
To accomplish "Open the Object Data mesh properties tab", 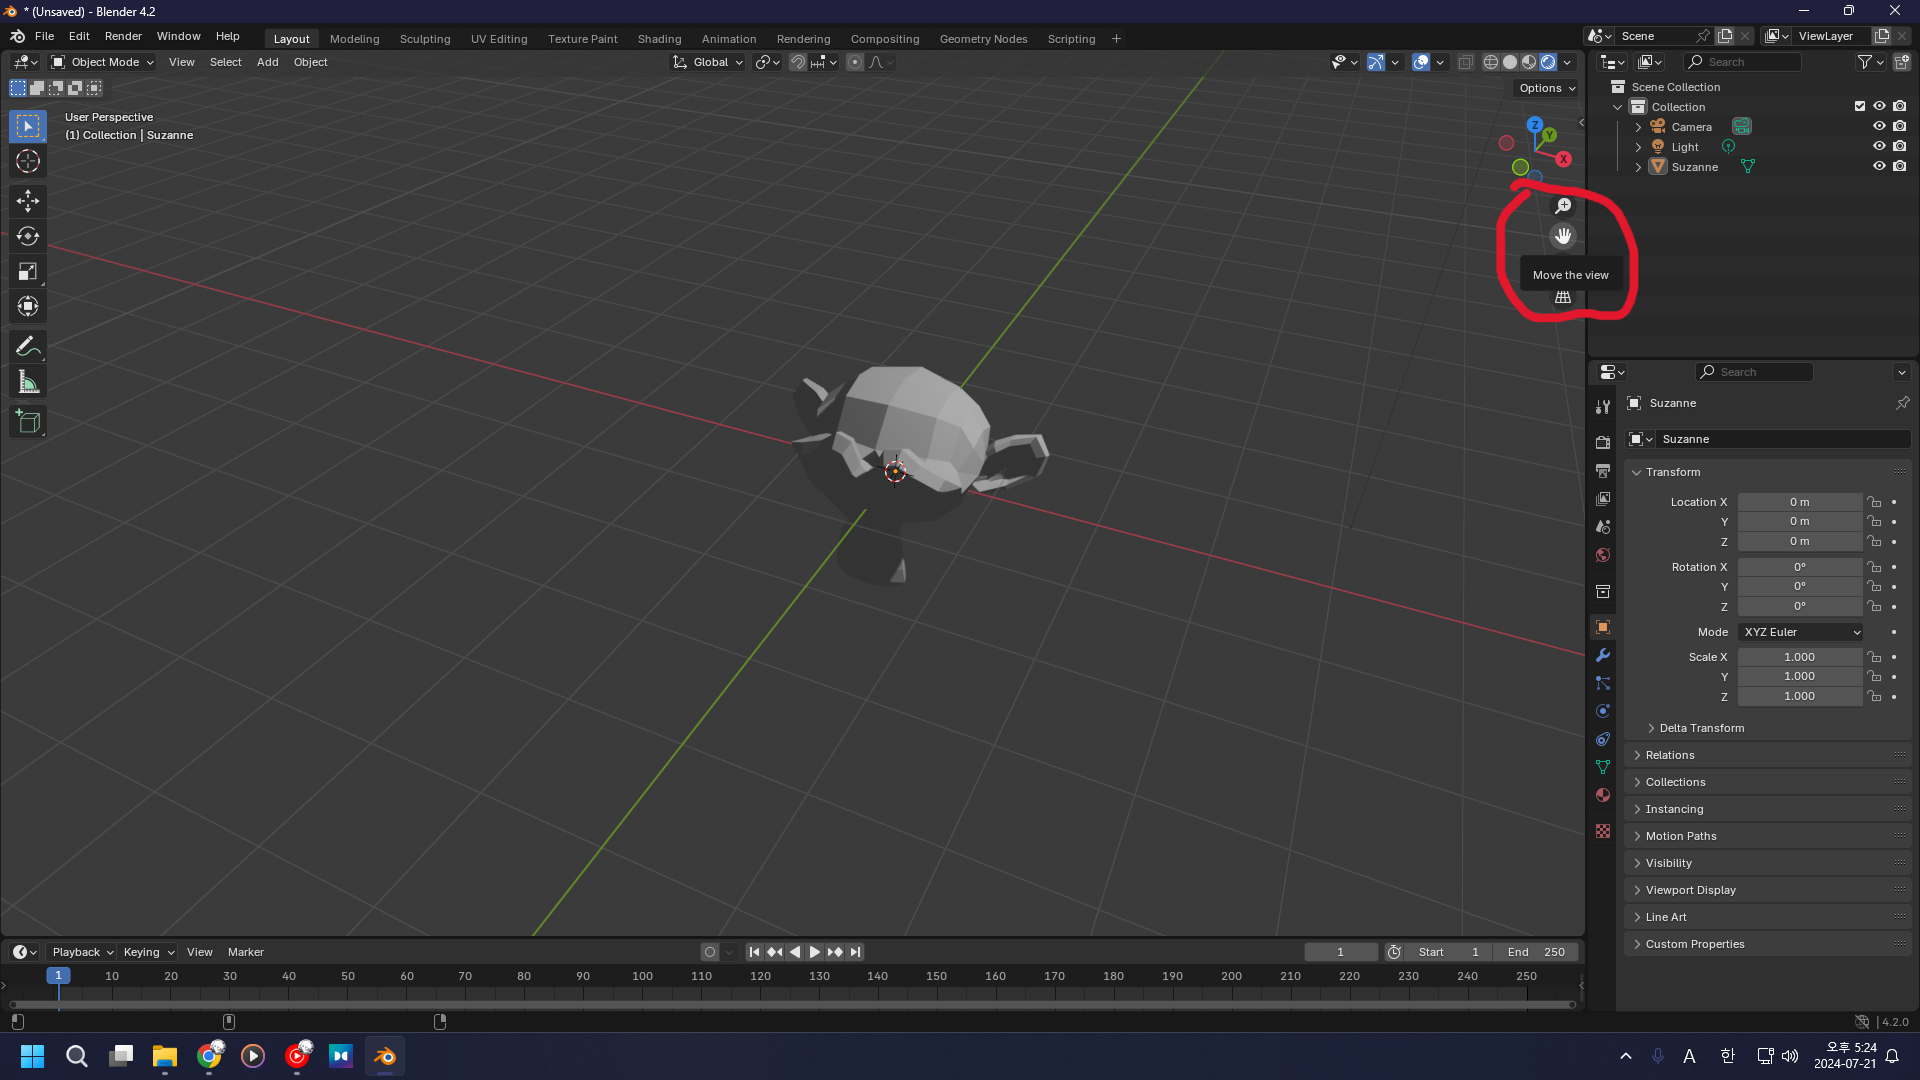I will coord(1603,767).
